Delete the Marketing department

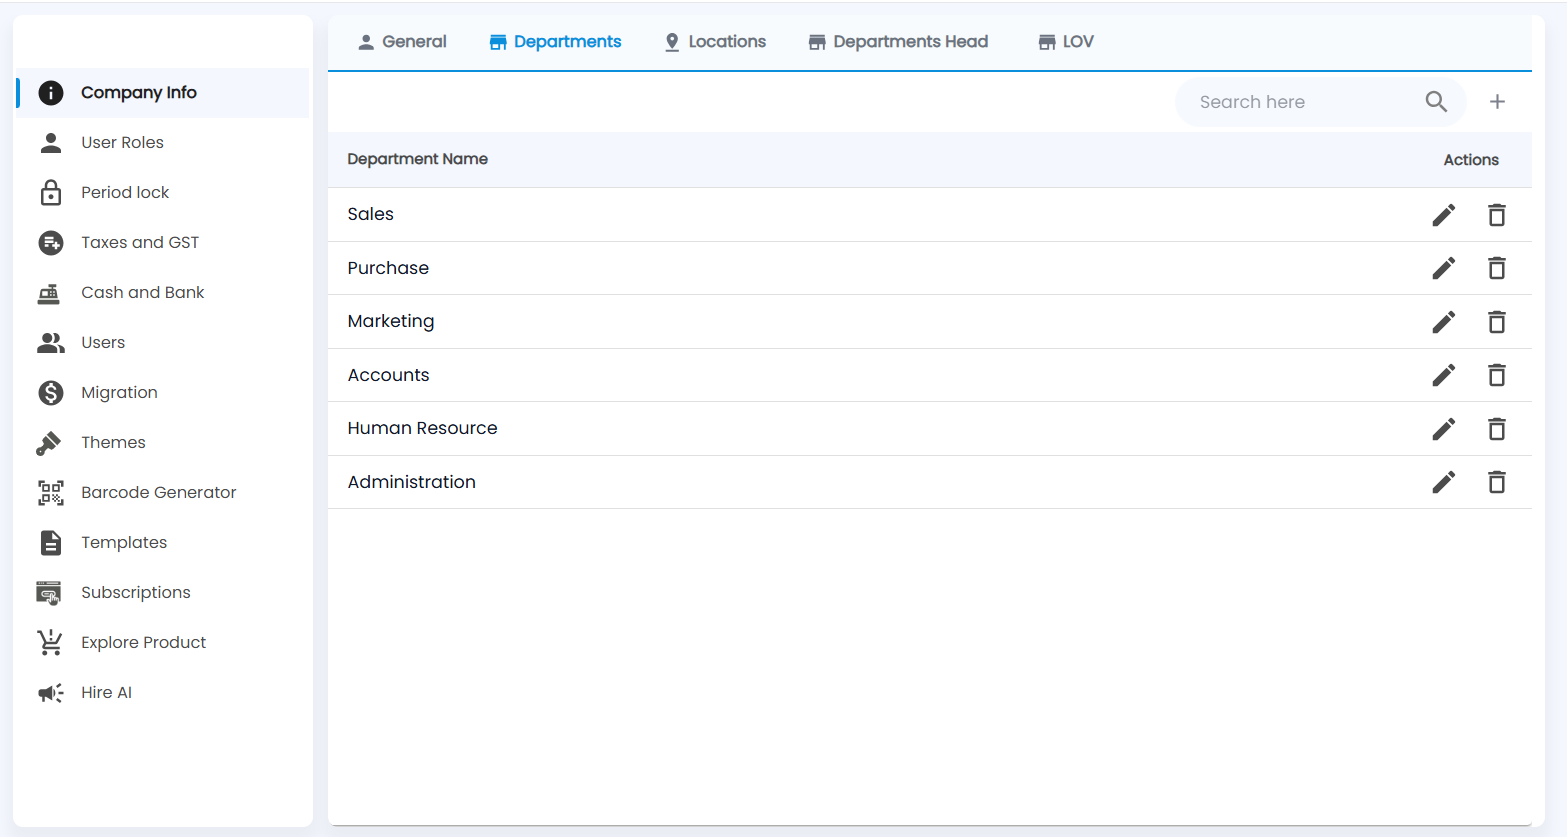(x=1496, y=322)
